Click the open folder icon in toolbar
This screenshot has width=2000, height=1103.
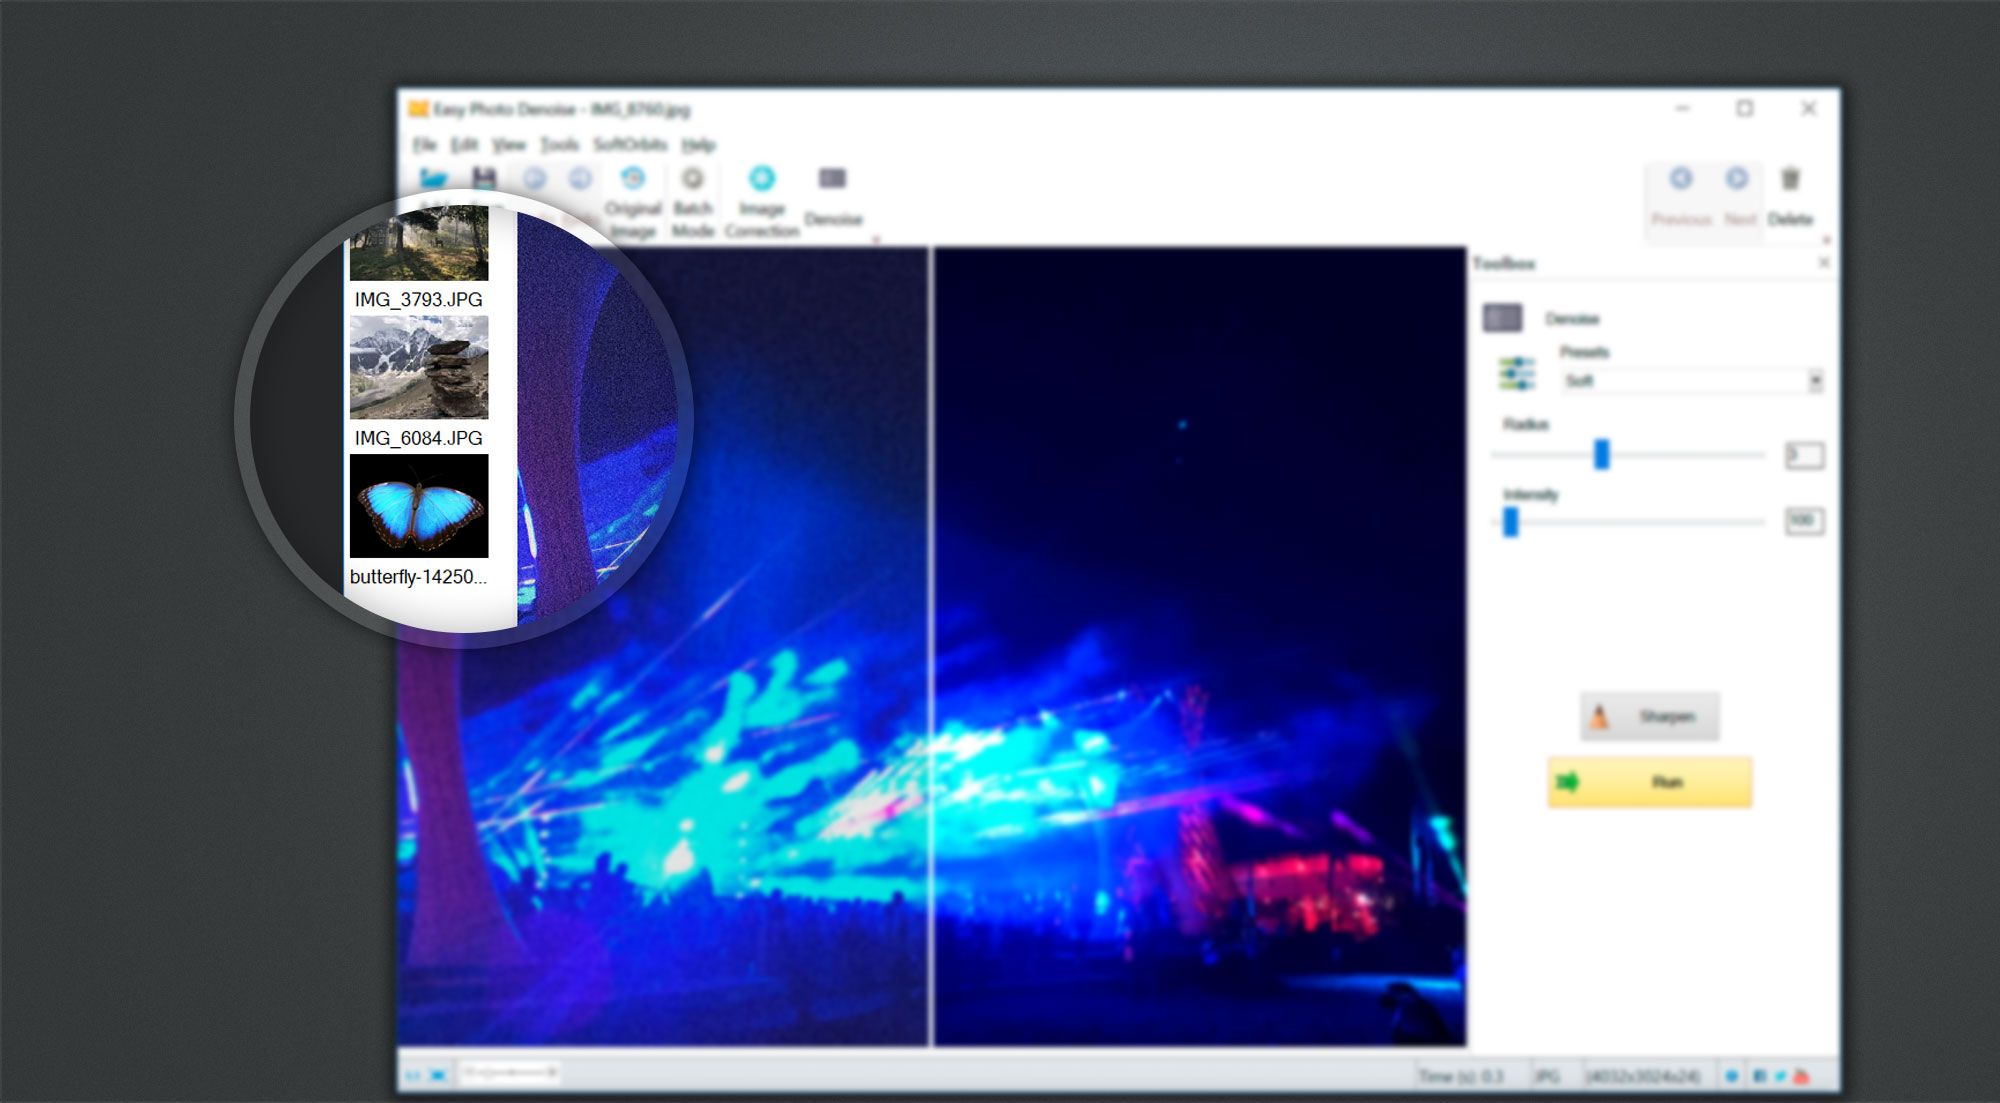pos(433,179)
